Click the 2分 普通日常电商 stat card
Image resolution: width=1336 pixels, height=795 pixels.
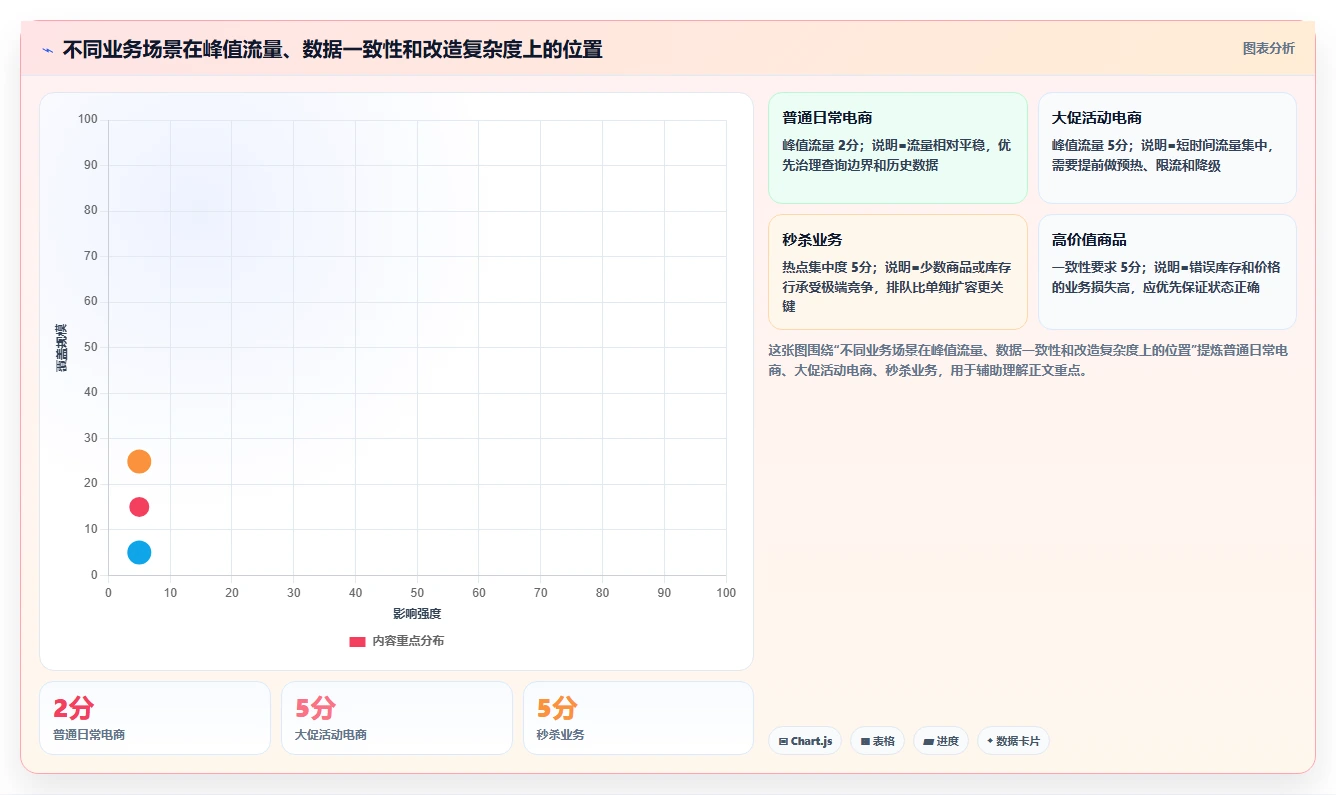155,718
